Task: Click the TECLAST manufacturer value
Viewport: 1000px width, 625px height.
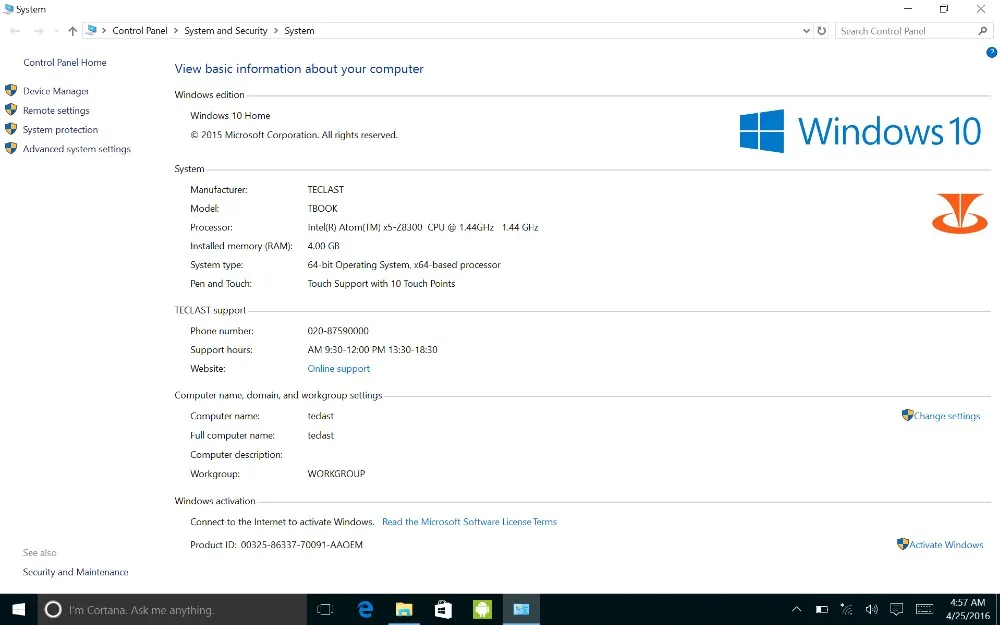Action: pyautogui.click(x=326, y=189)
